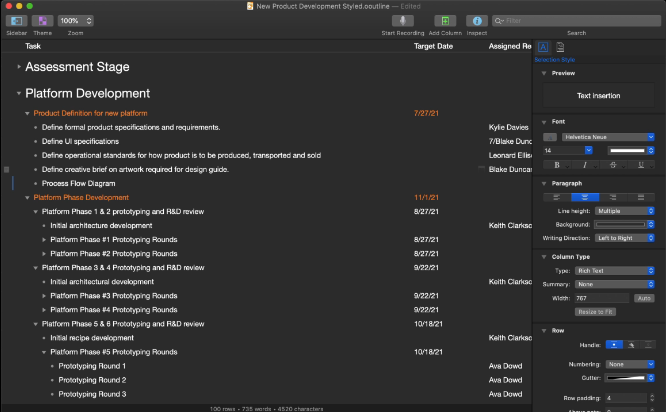The height and width of the screenshot is (412, 666).
Task: Open the column Type Rich Text dropdown
Action: coord(615,271)
